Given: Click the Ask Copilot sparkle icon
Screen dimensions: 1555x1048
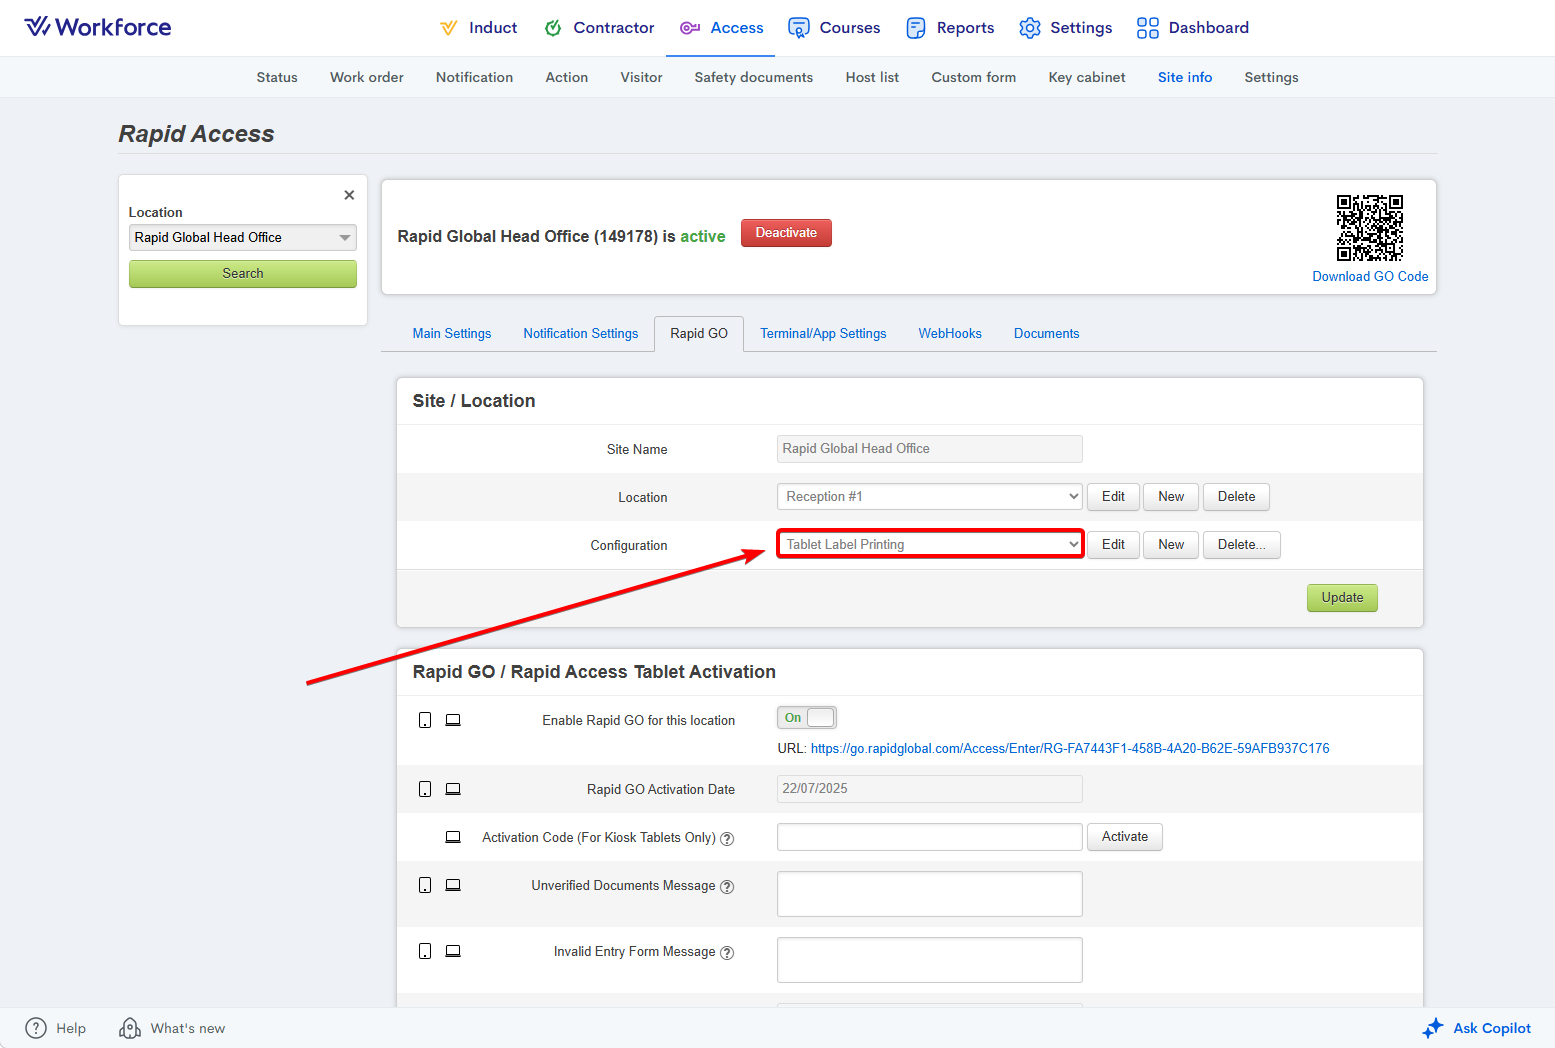Looking at the screenshot, I should coord(1433,1028).
